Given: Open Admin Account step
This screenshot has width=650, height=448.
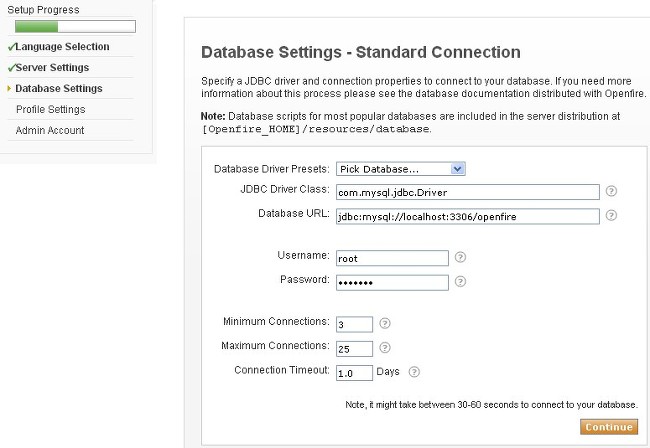Looking at the screenshot, I should coord(48,131).
